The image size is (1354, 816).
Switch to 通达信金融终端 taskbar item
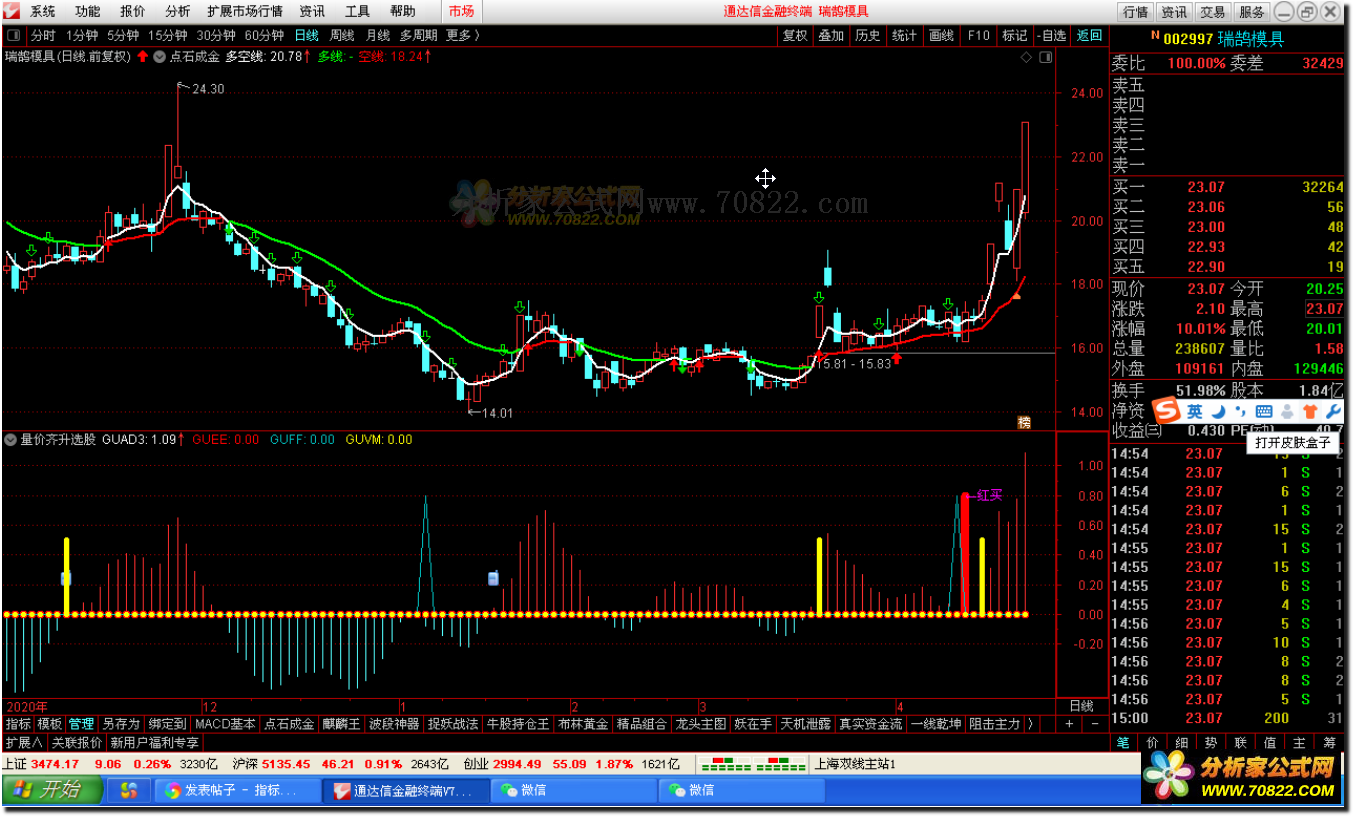pos(406,790)
